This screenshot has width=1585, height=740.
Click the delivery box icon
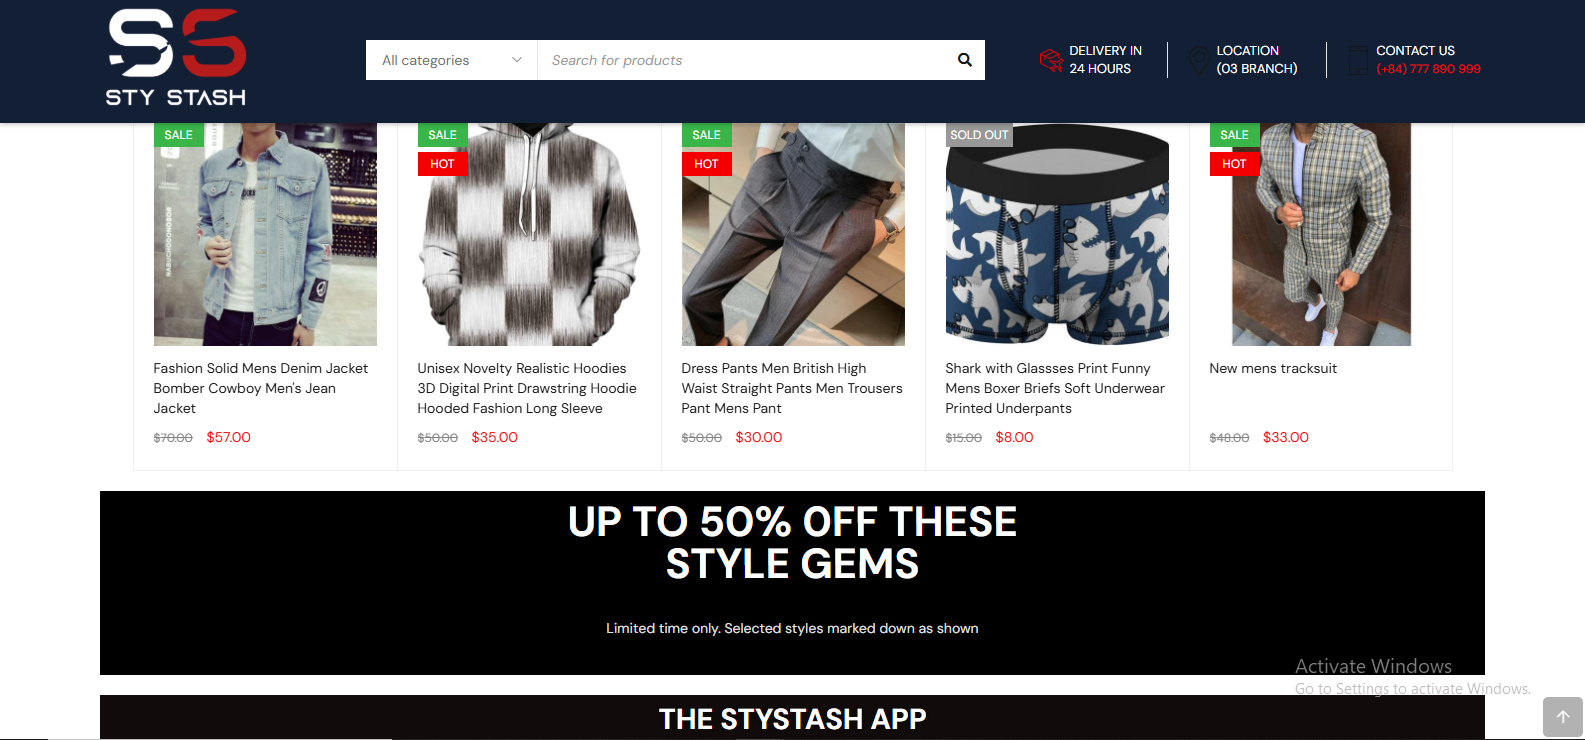pos(1050,60)
